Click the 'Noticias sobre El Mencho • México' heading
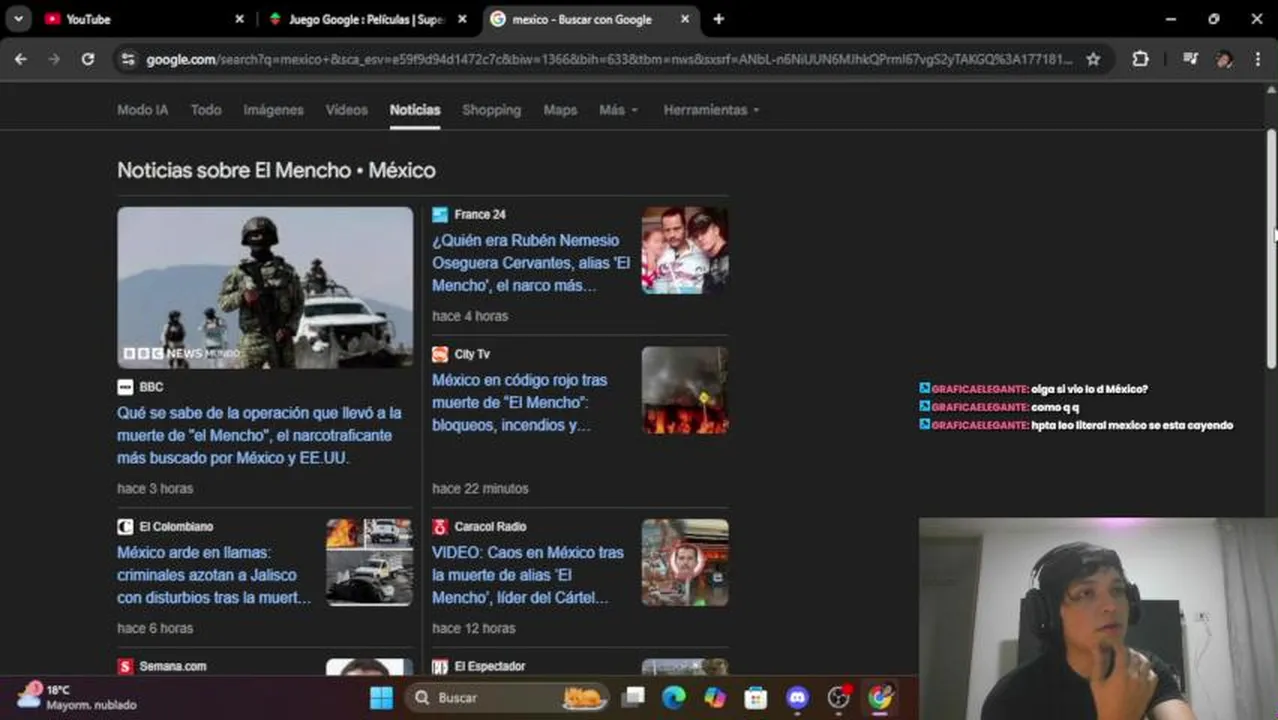Screen dimensions: 1278x720 click(x=276, y=170)
